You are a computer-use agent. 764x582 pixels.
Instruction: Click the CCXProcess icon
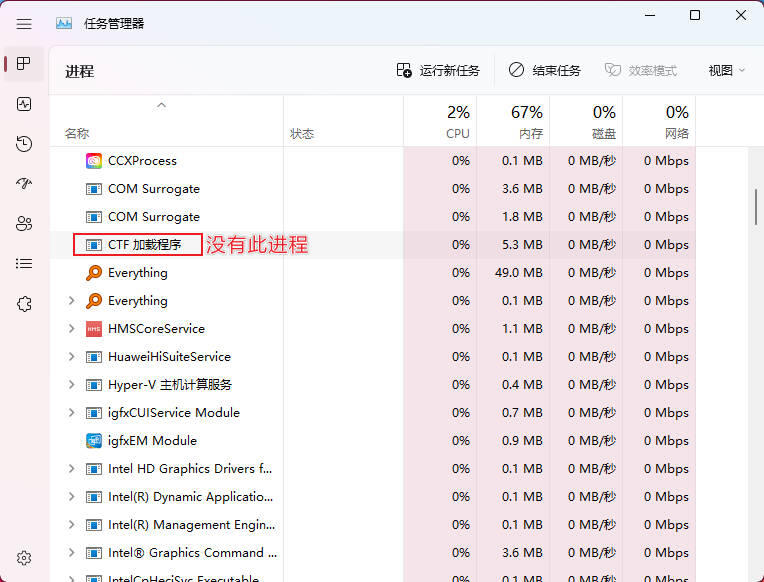[94, 161]
